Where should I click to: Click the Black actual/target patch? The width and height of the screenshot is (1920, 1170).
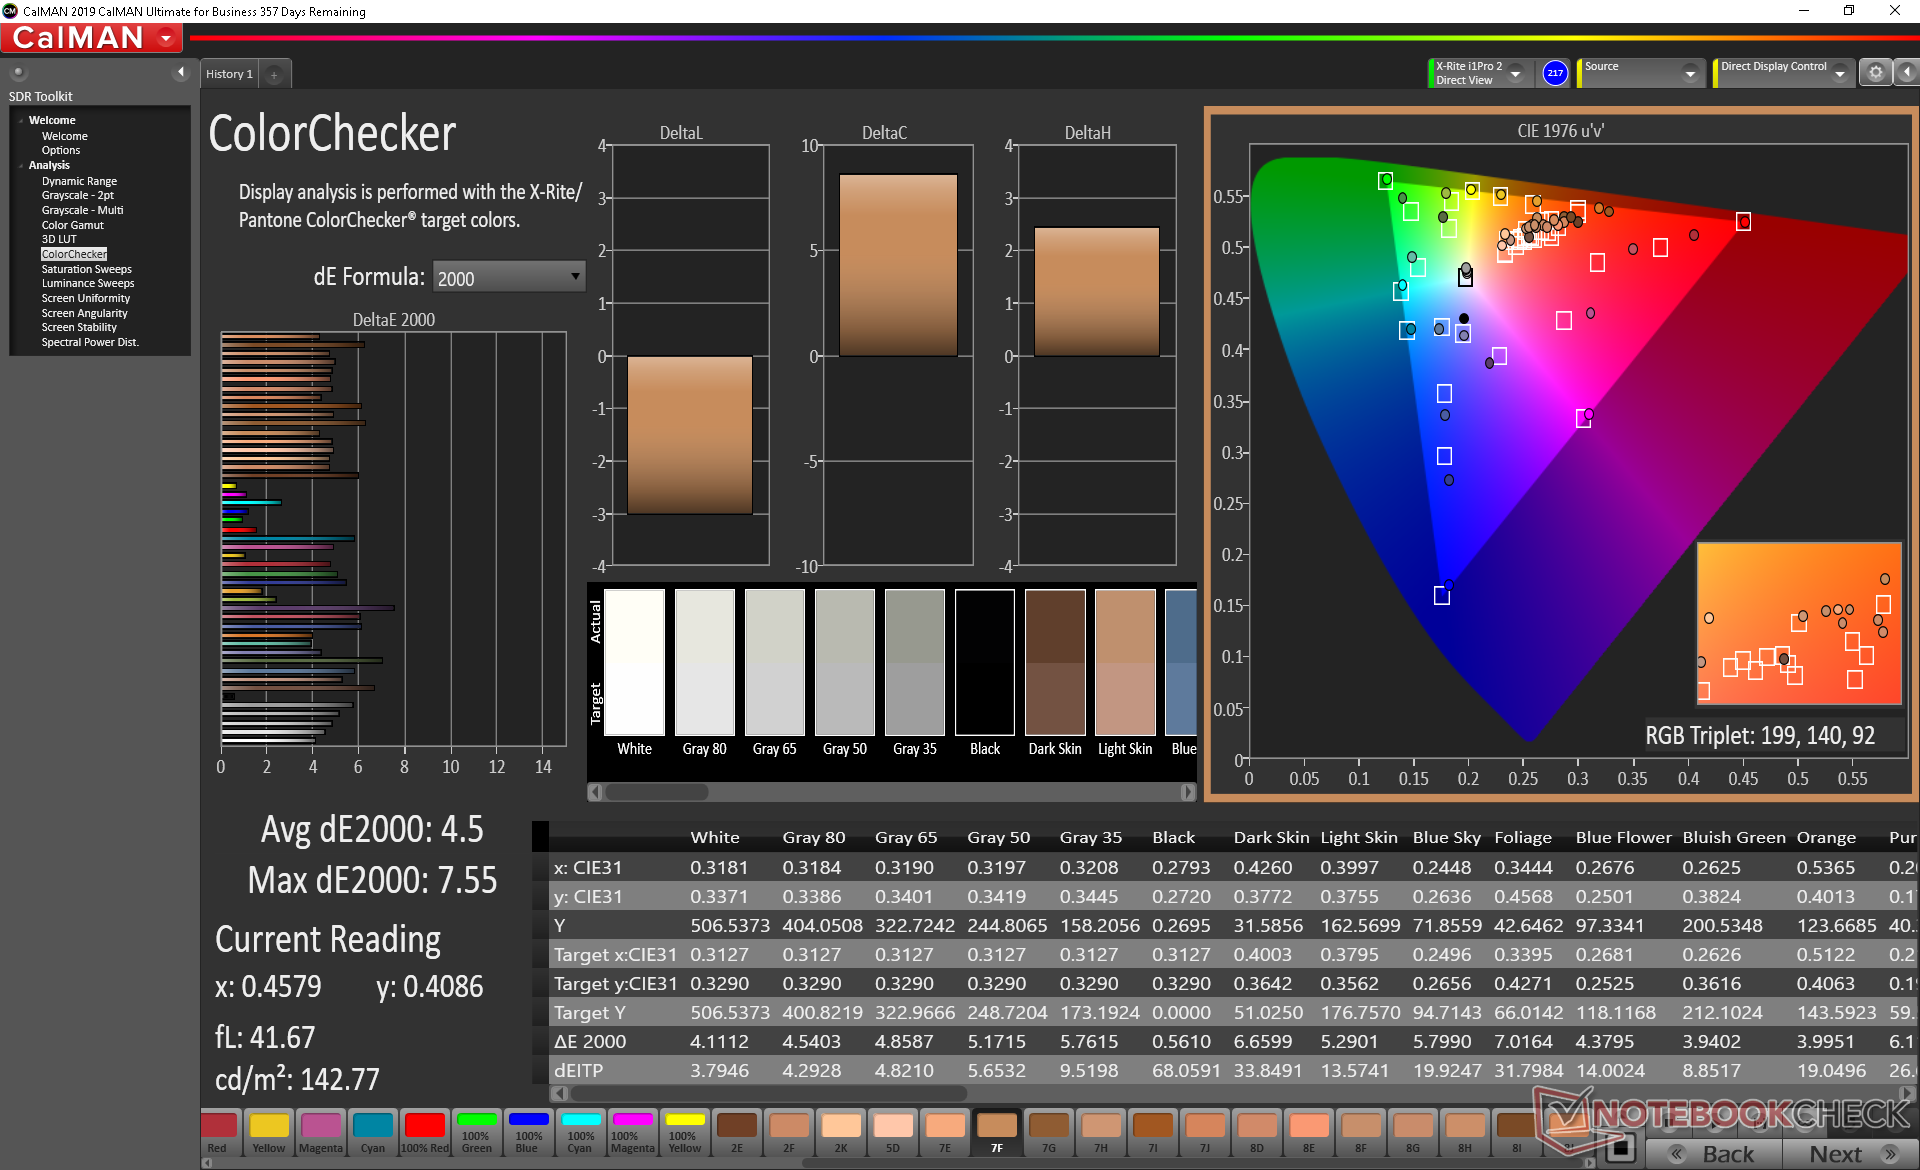[985, 662]
